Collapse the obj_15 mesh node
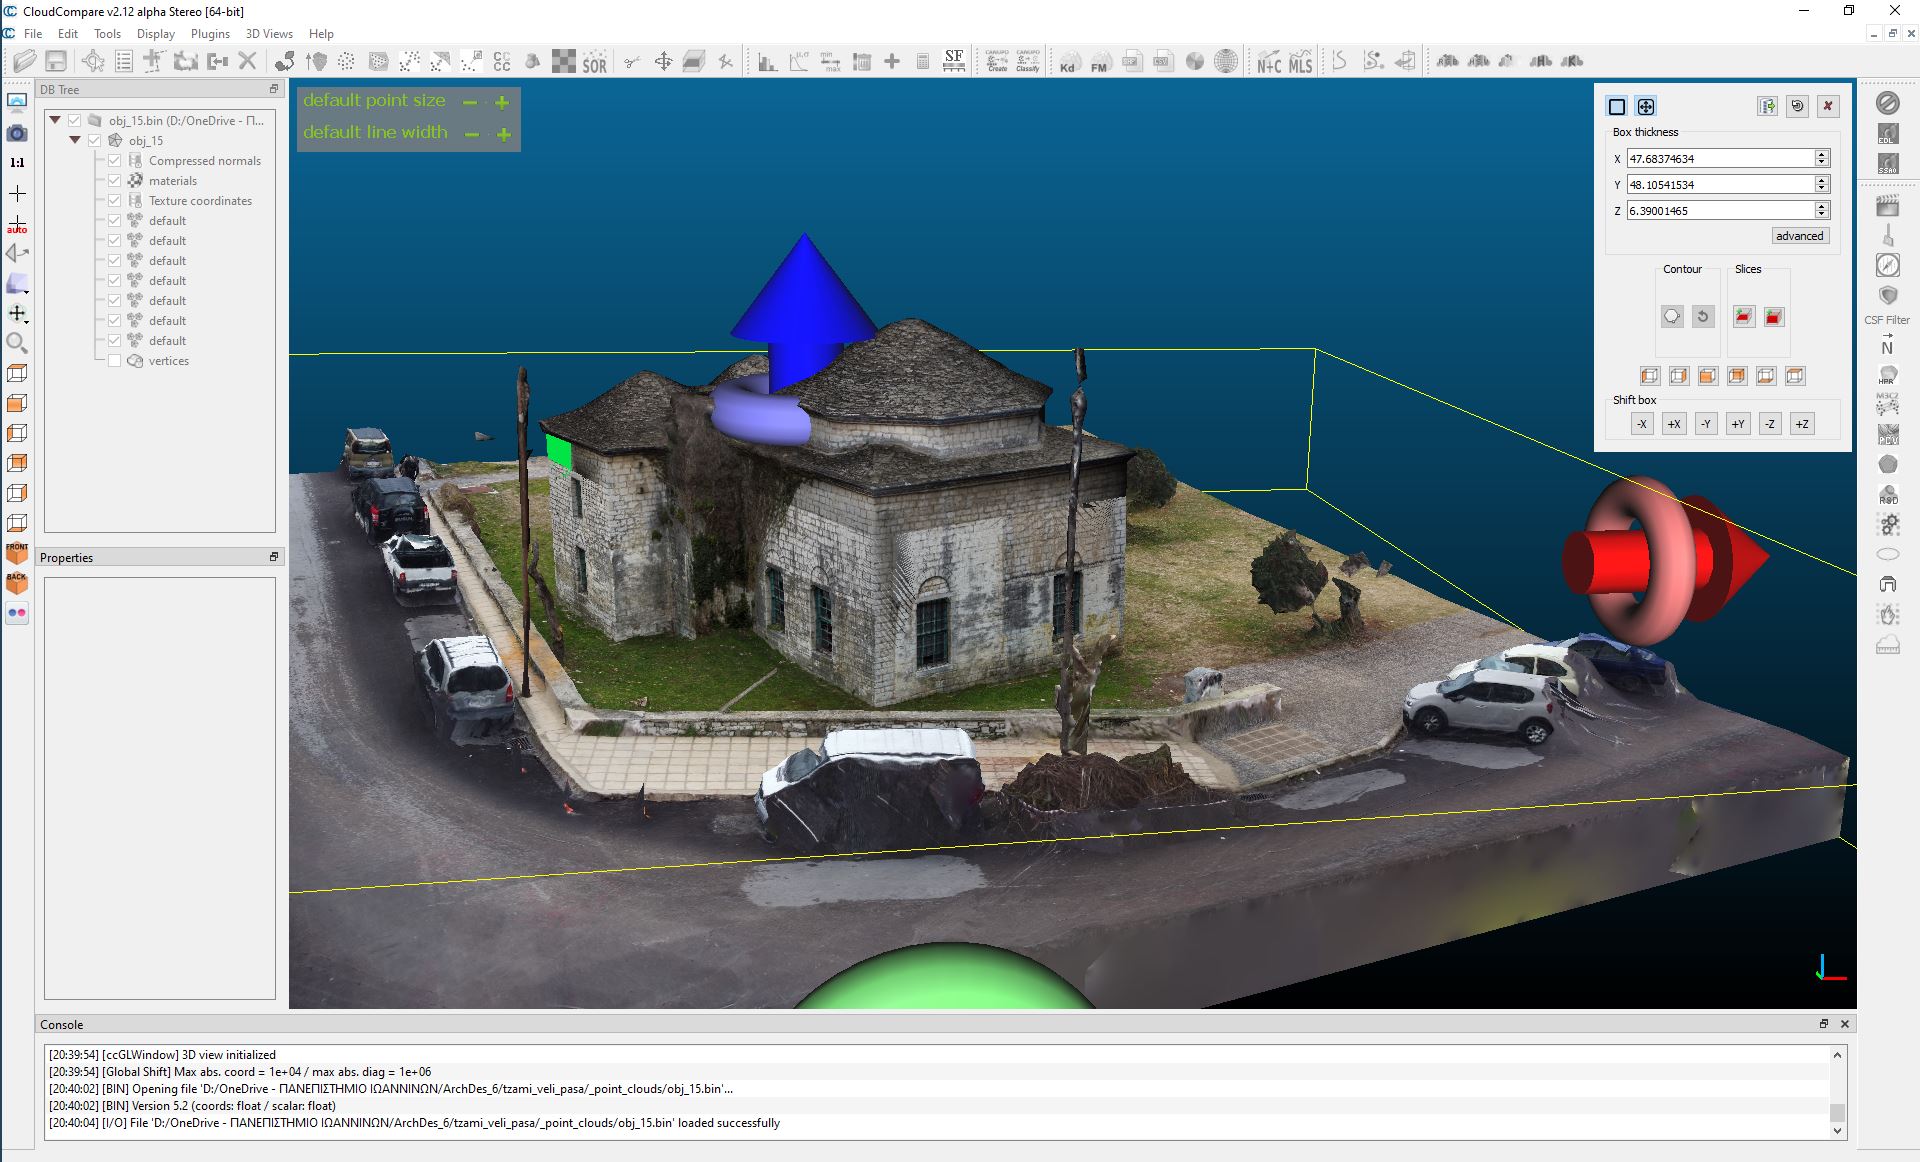 pos(75,141)
